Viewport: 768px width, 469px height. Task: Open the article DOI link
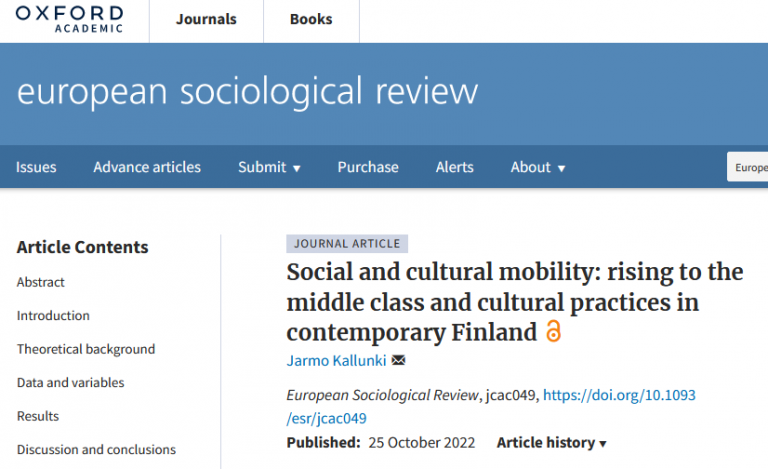click(491, 406)
